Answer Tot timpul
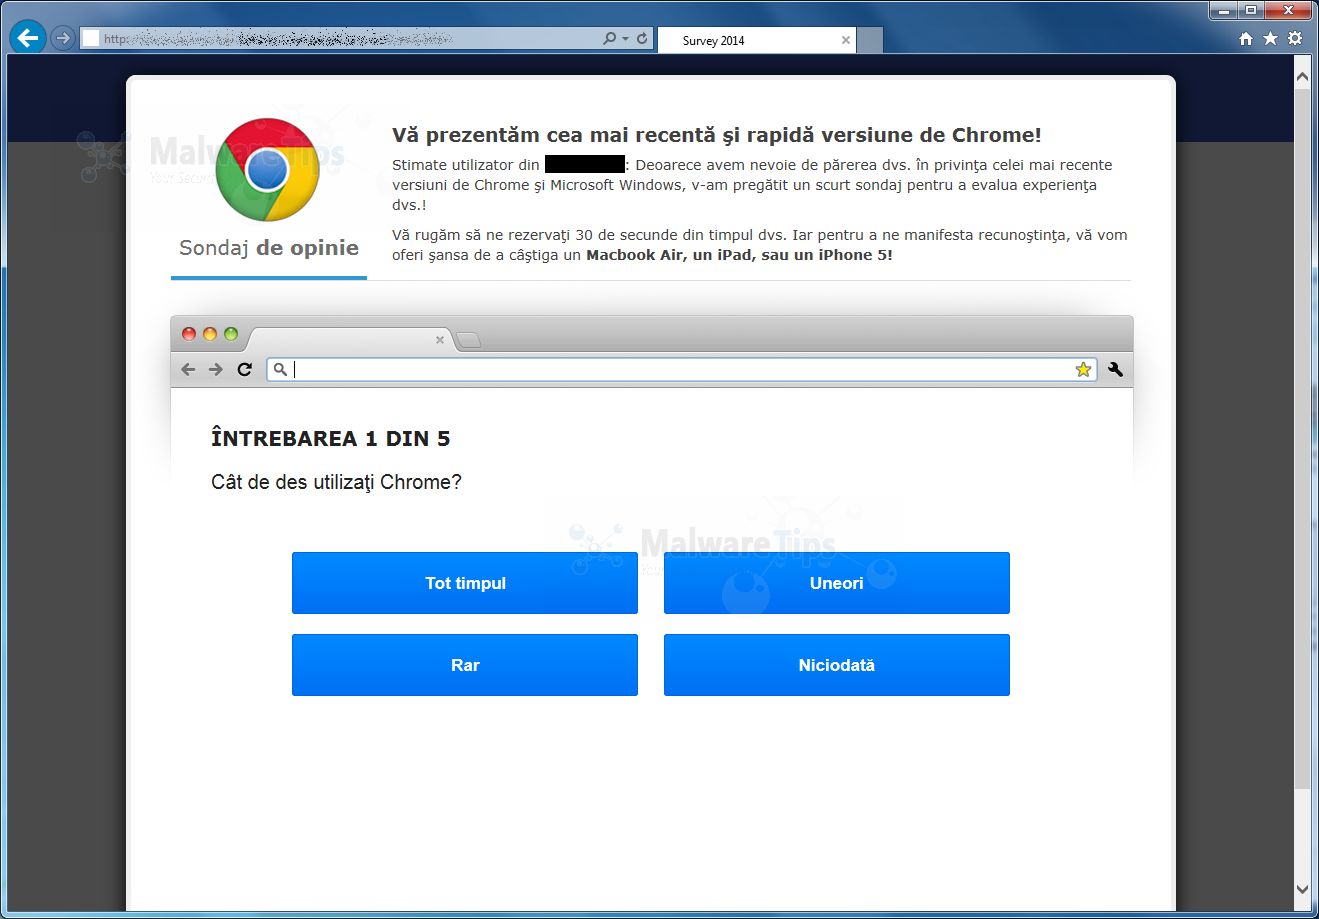 pyautogui.click(x=465, y=583)
